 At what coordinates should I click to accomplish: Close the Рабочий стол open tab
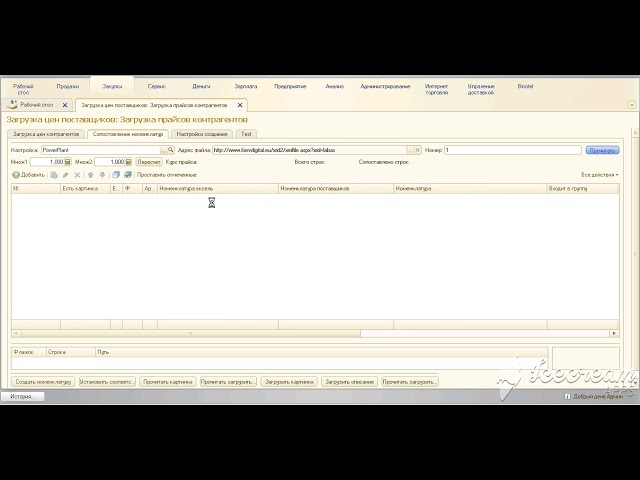[x=65, y=105]
